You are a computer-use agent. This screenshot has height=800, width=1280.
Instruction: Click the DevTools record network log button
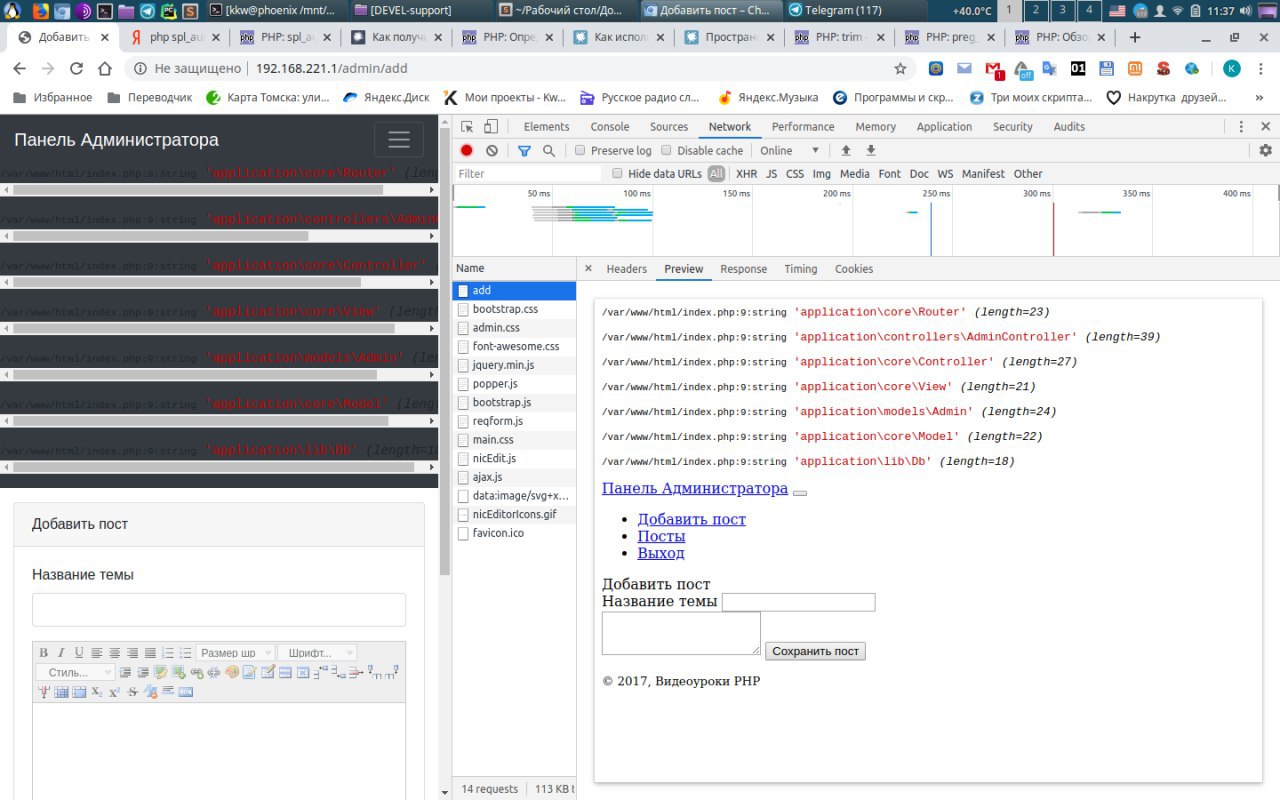point(466,150)
